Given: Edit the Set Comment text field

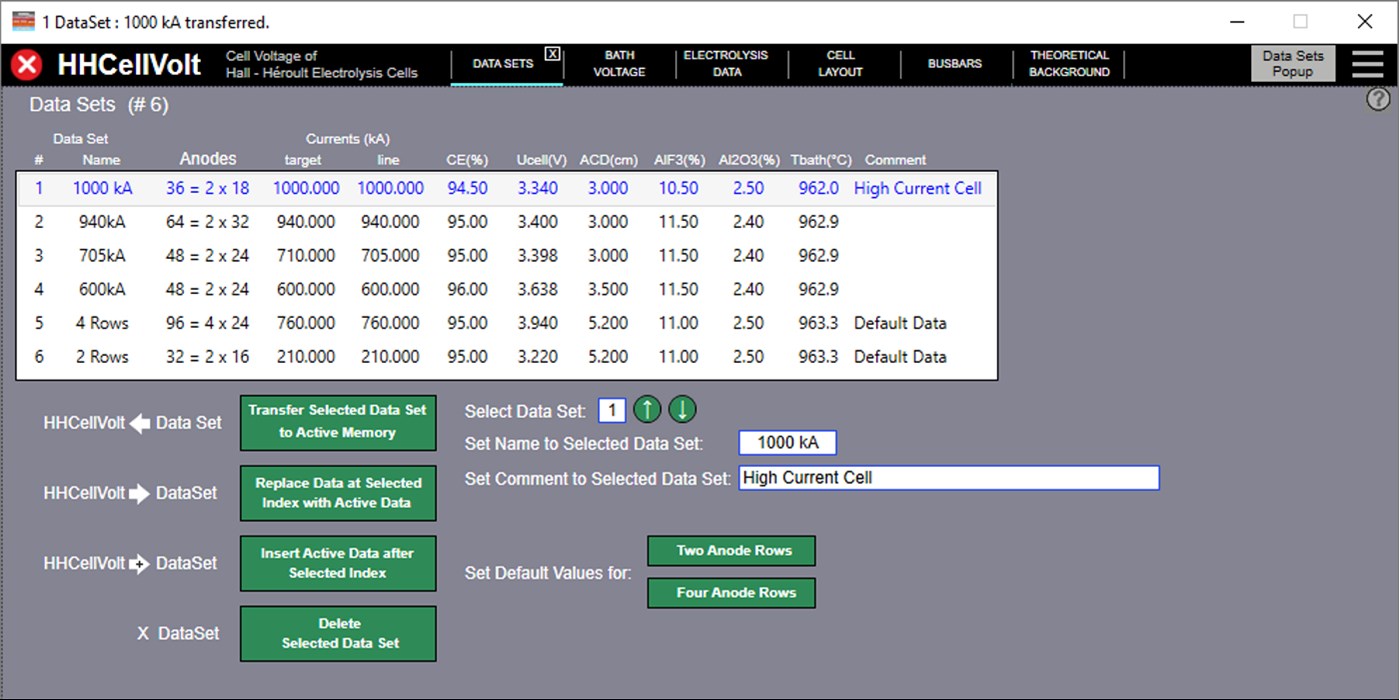Looking at the screenshot, I should [947, 477].
